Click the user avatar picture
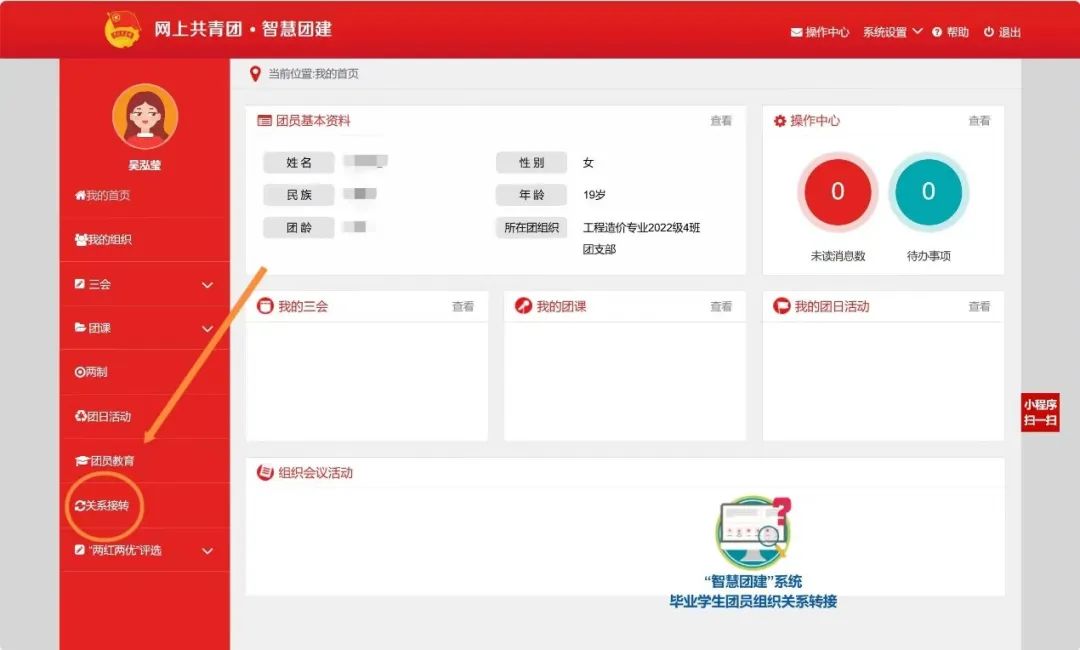 click(x=145, y=116)
